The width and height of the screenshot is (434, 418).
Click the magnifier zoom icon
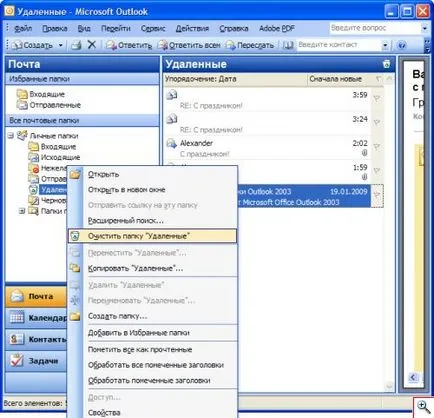(423, 407)
